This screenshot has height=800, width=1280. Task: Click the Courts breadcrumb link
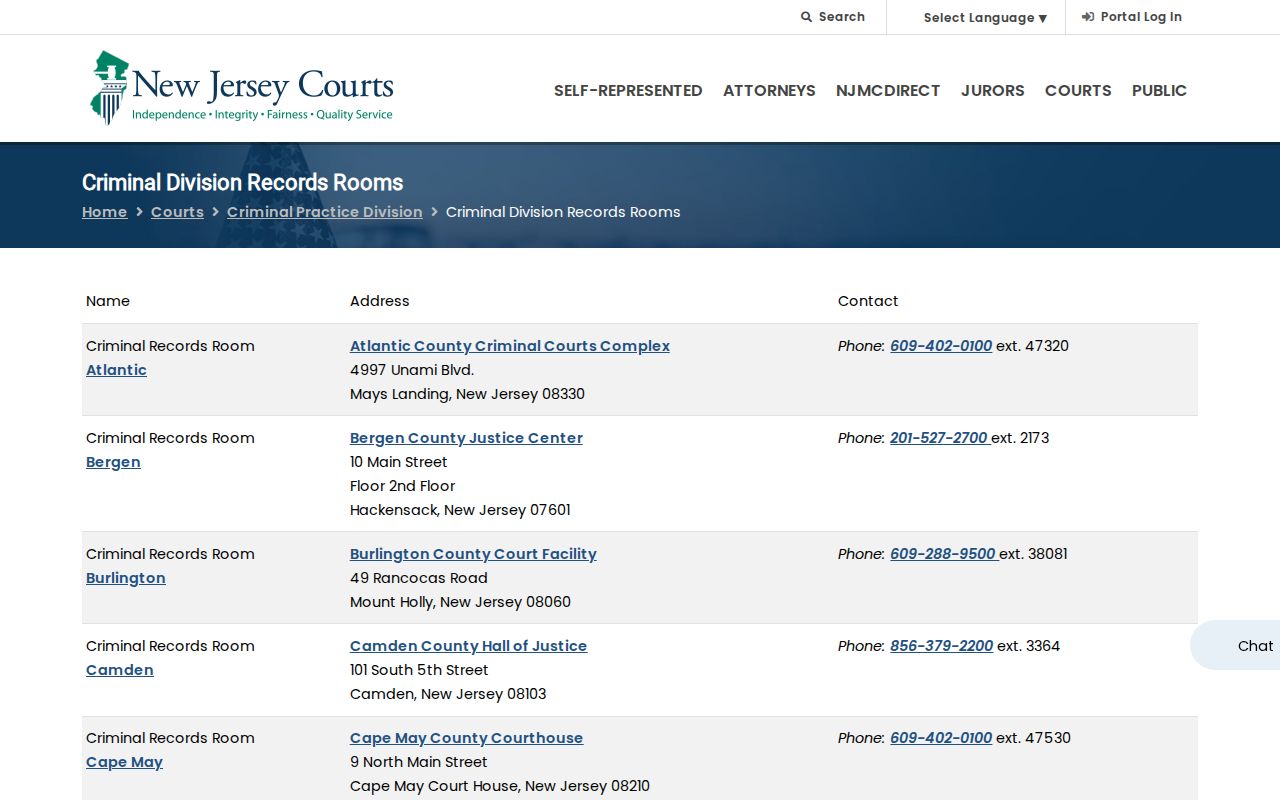coord(177,212)
